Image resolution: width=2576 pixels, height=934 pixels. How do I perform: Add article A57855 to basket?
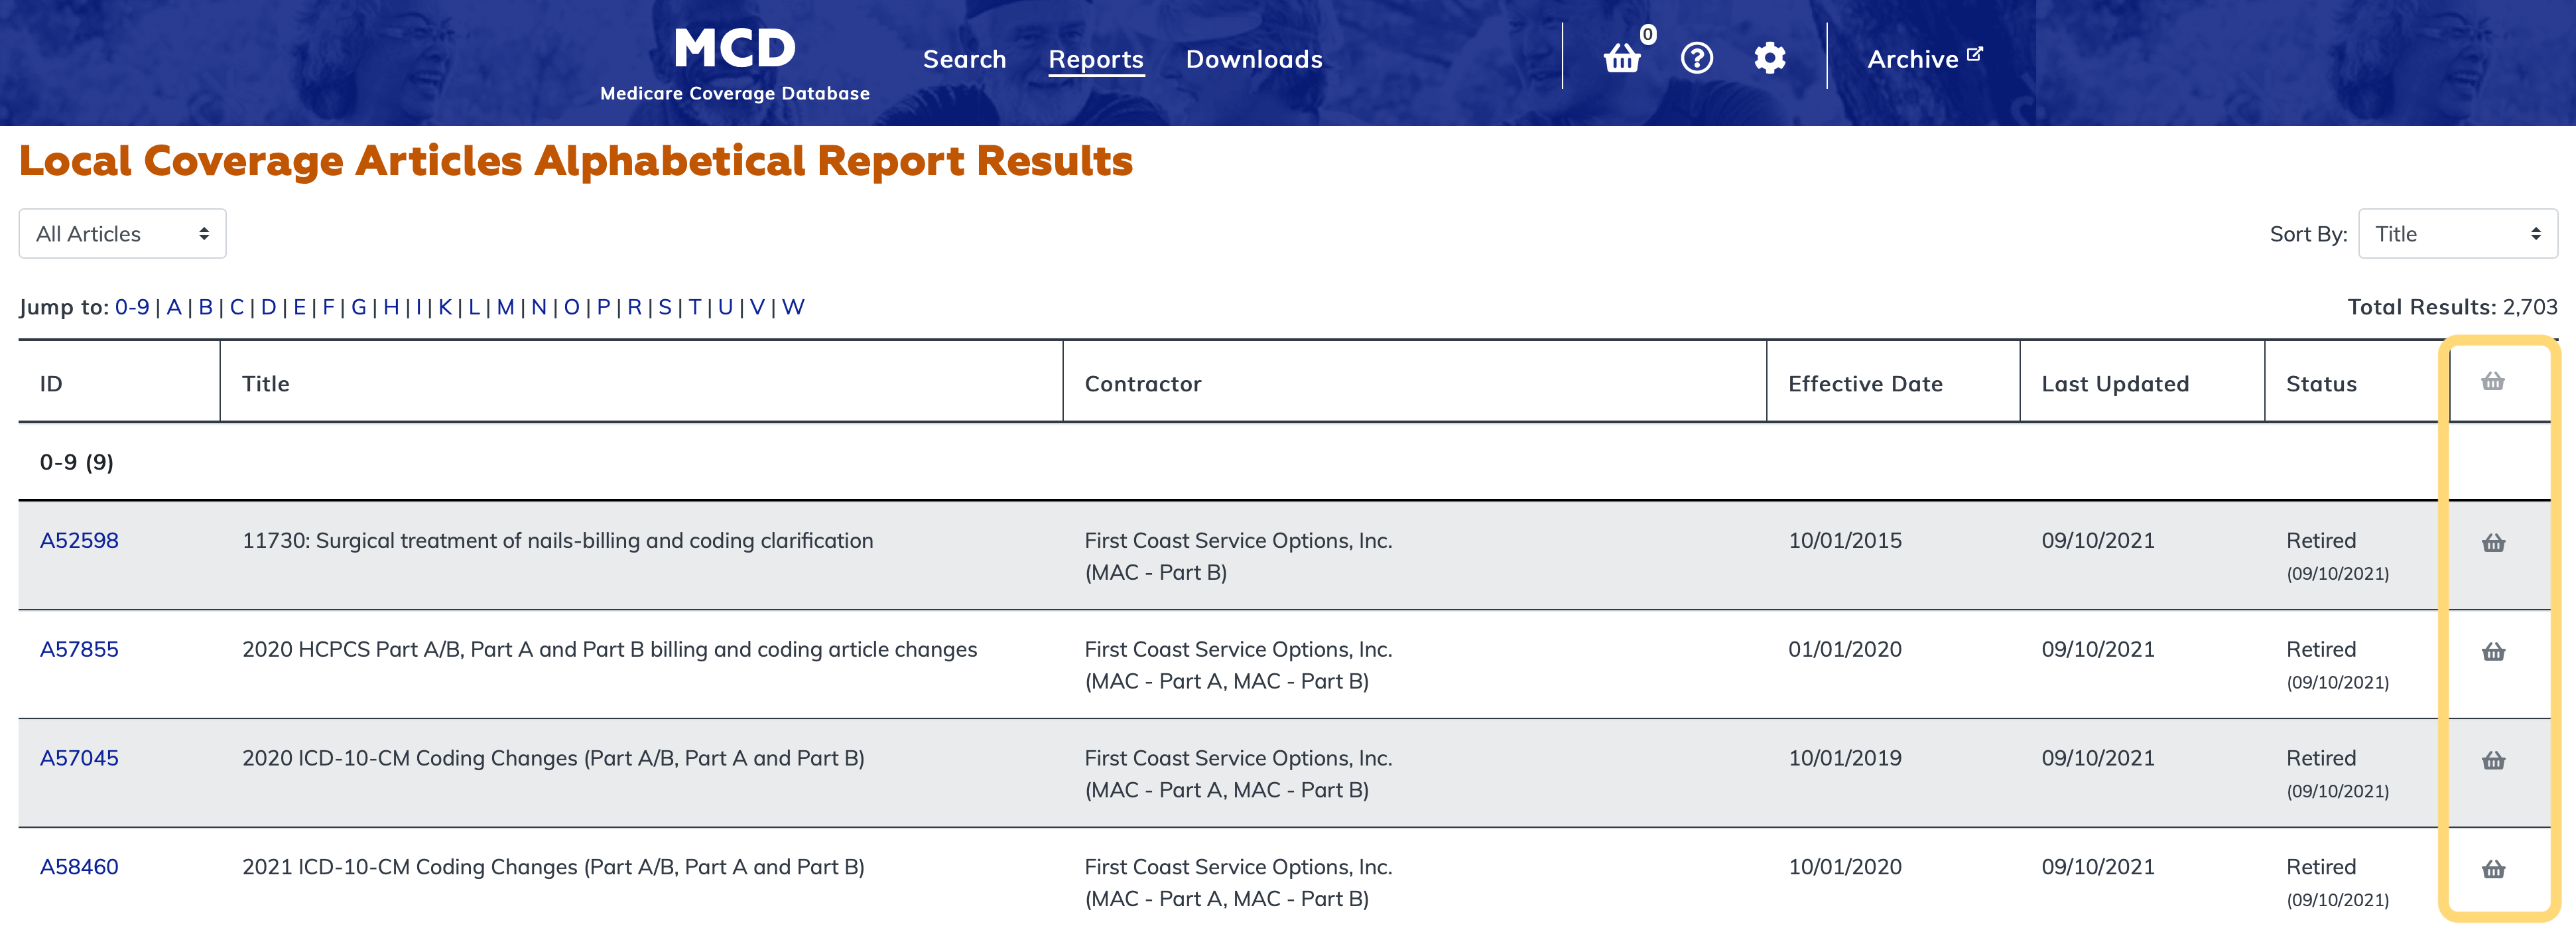tap(2493, 652)
